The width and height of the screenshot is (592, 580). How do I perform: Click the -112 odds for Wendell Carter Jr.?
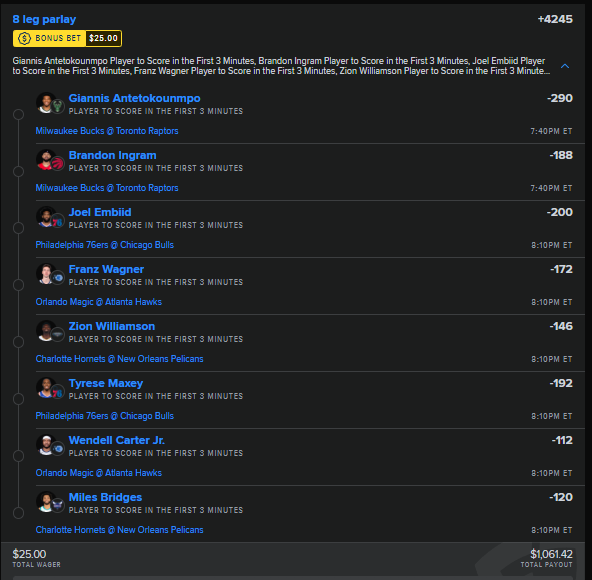562,440
